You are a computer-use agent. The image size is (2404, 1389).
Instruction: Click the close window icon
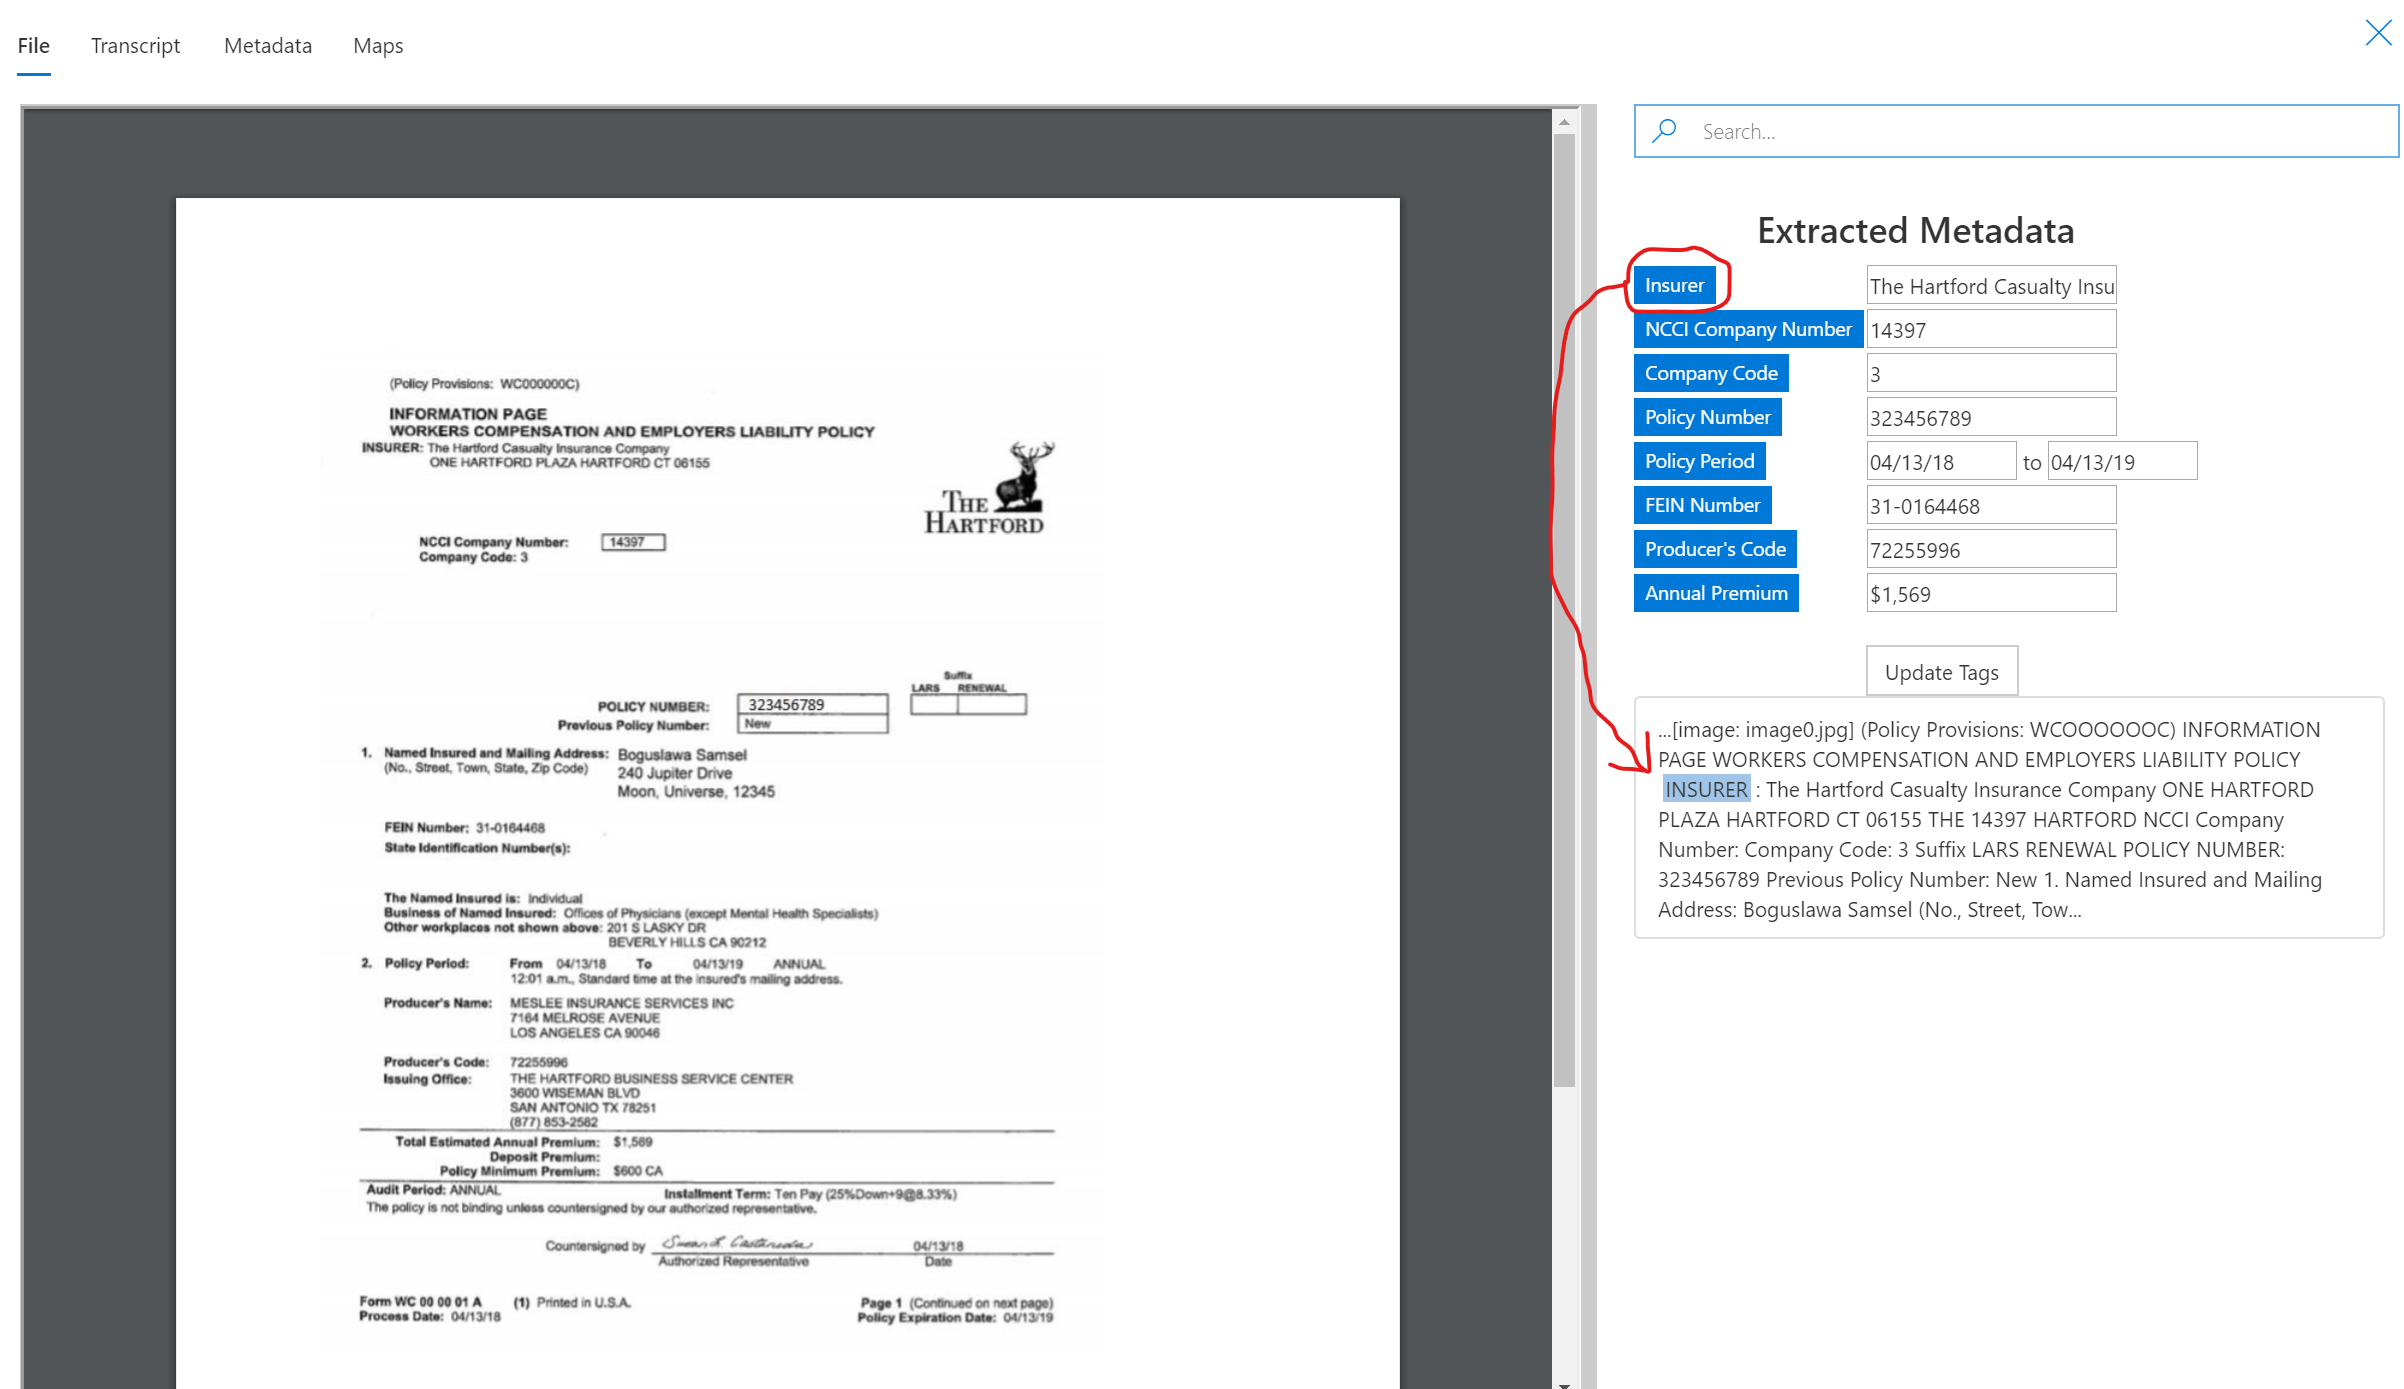click(x=2378, y=31)
